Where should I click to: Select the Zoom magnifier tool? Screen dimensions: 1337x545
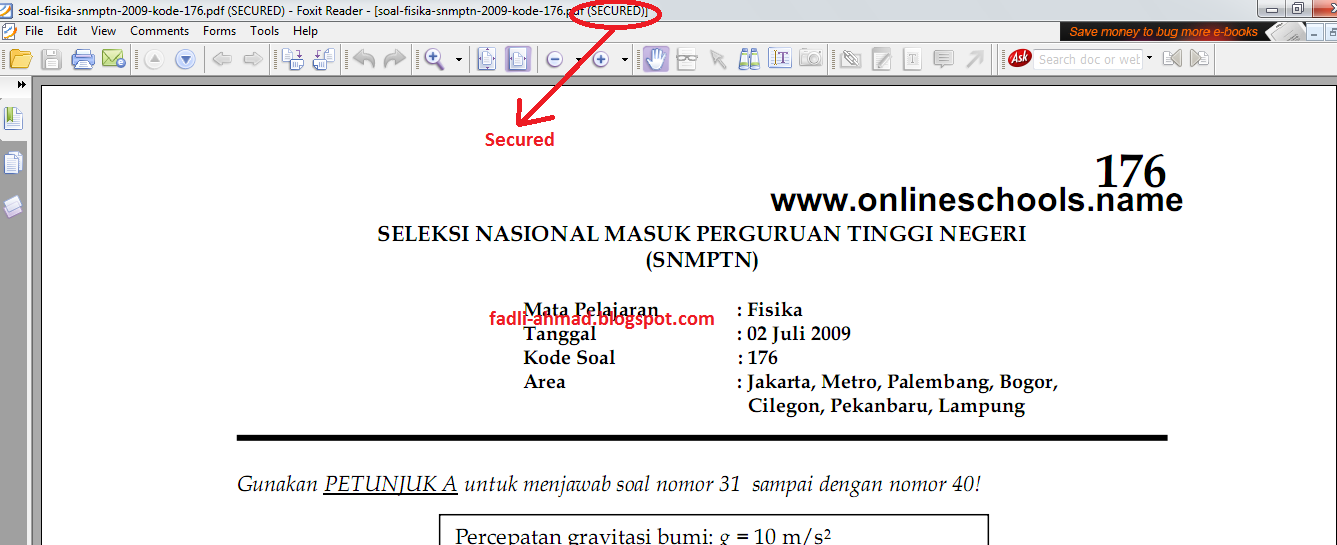pyautogui.click(x=435, y=59)
